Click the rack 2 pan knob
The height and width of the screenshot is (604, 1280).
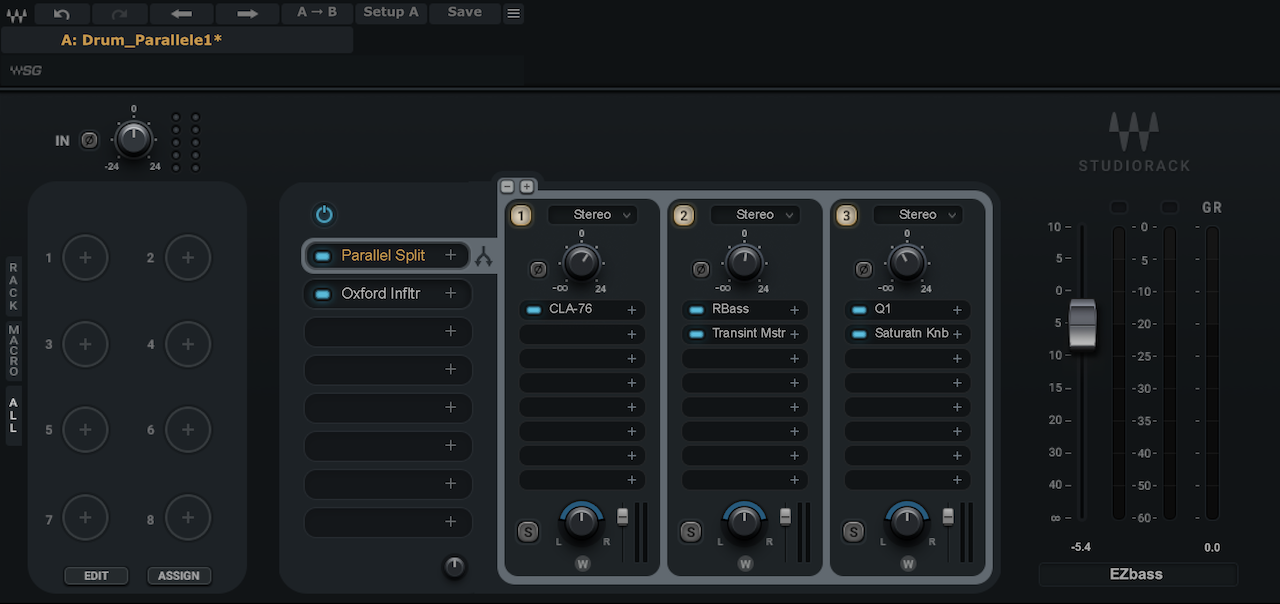tap(744, 521)
